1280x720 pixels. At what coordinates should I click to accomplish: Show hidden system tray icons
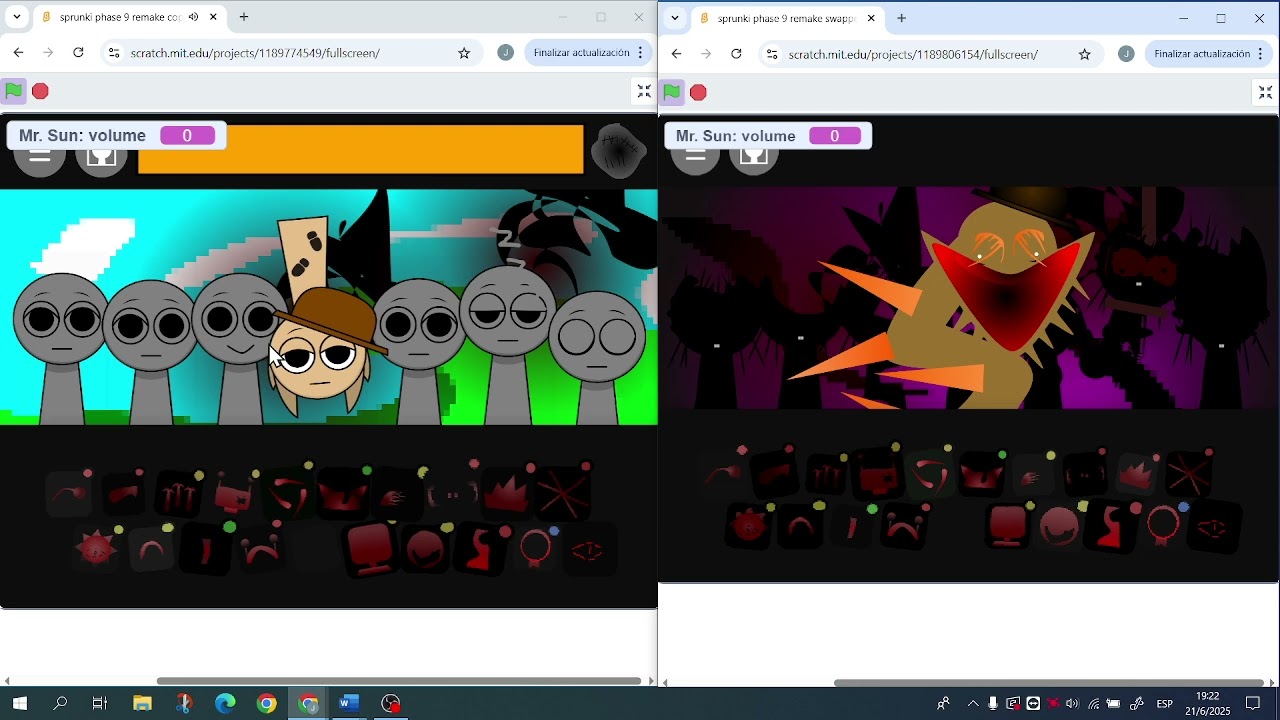[973, 704]
